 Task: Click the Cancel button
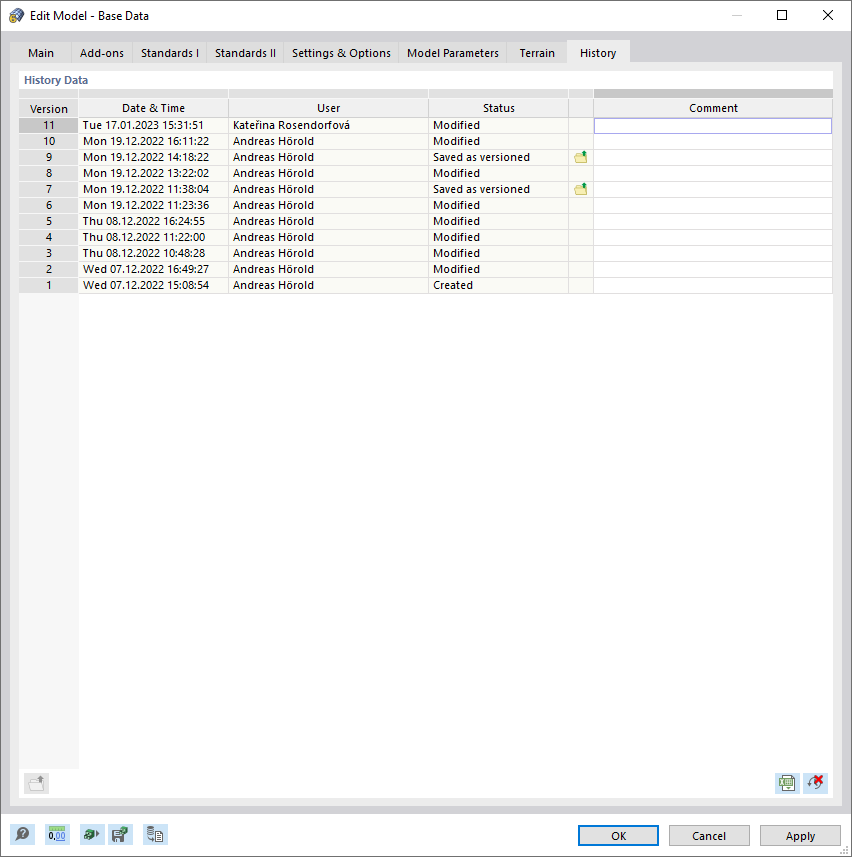(x=709, y=836)
